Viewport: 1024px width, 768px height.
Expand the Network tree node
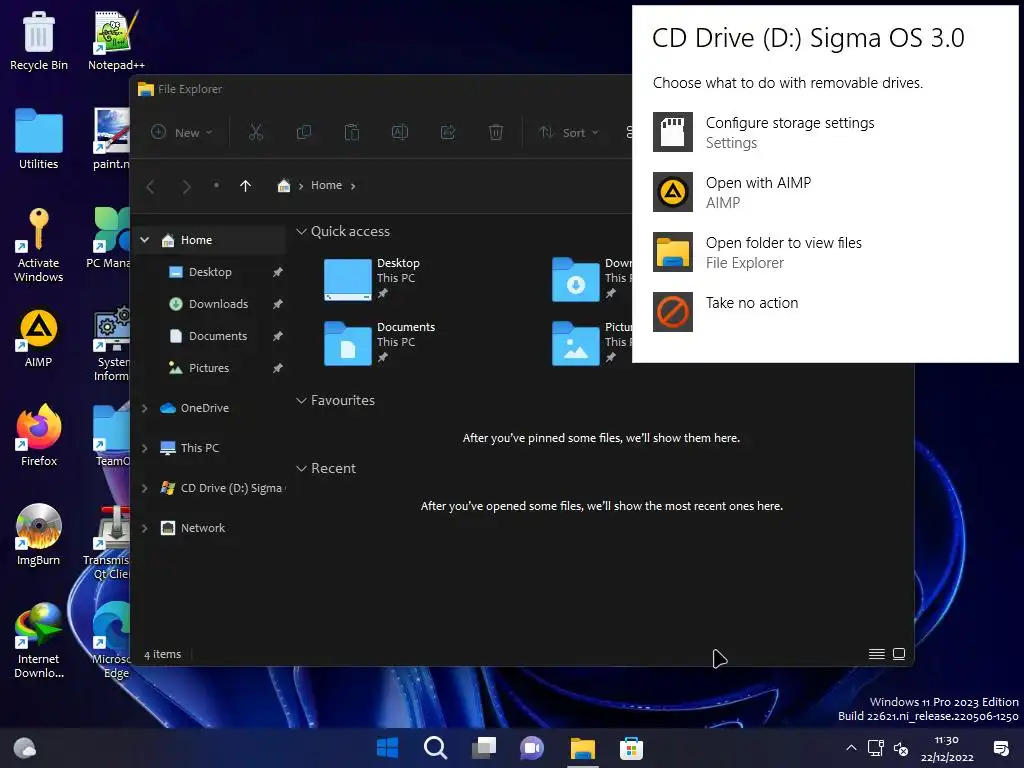pyautogui.click(x=145, y=528)
